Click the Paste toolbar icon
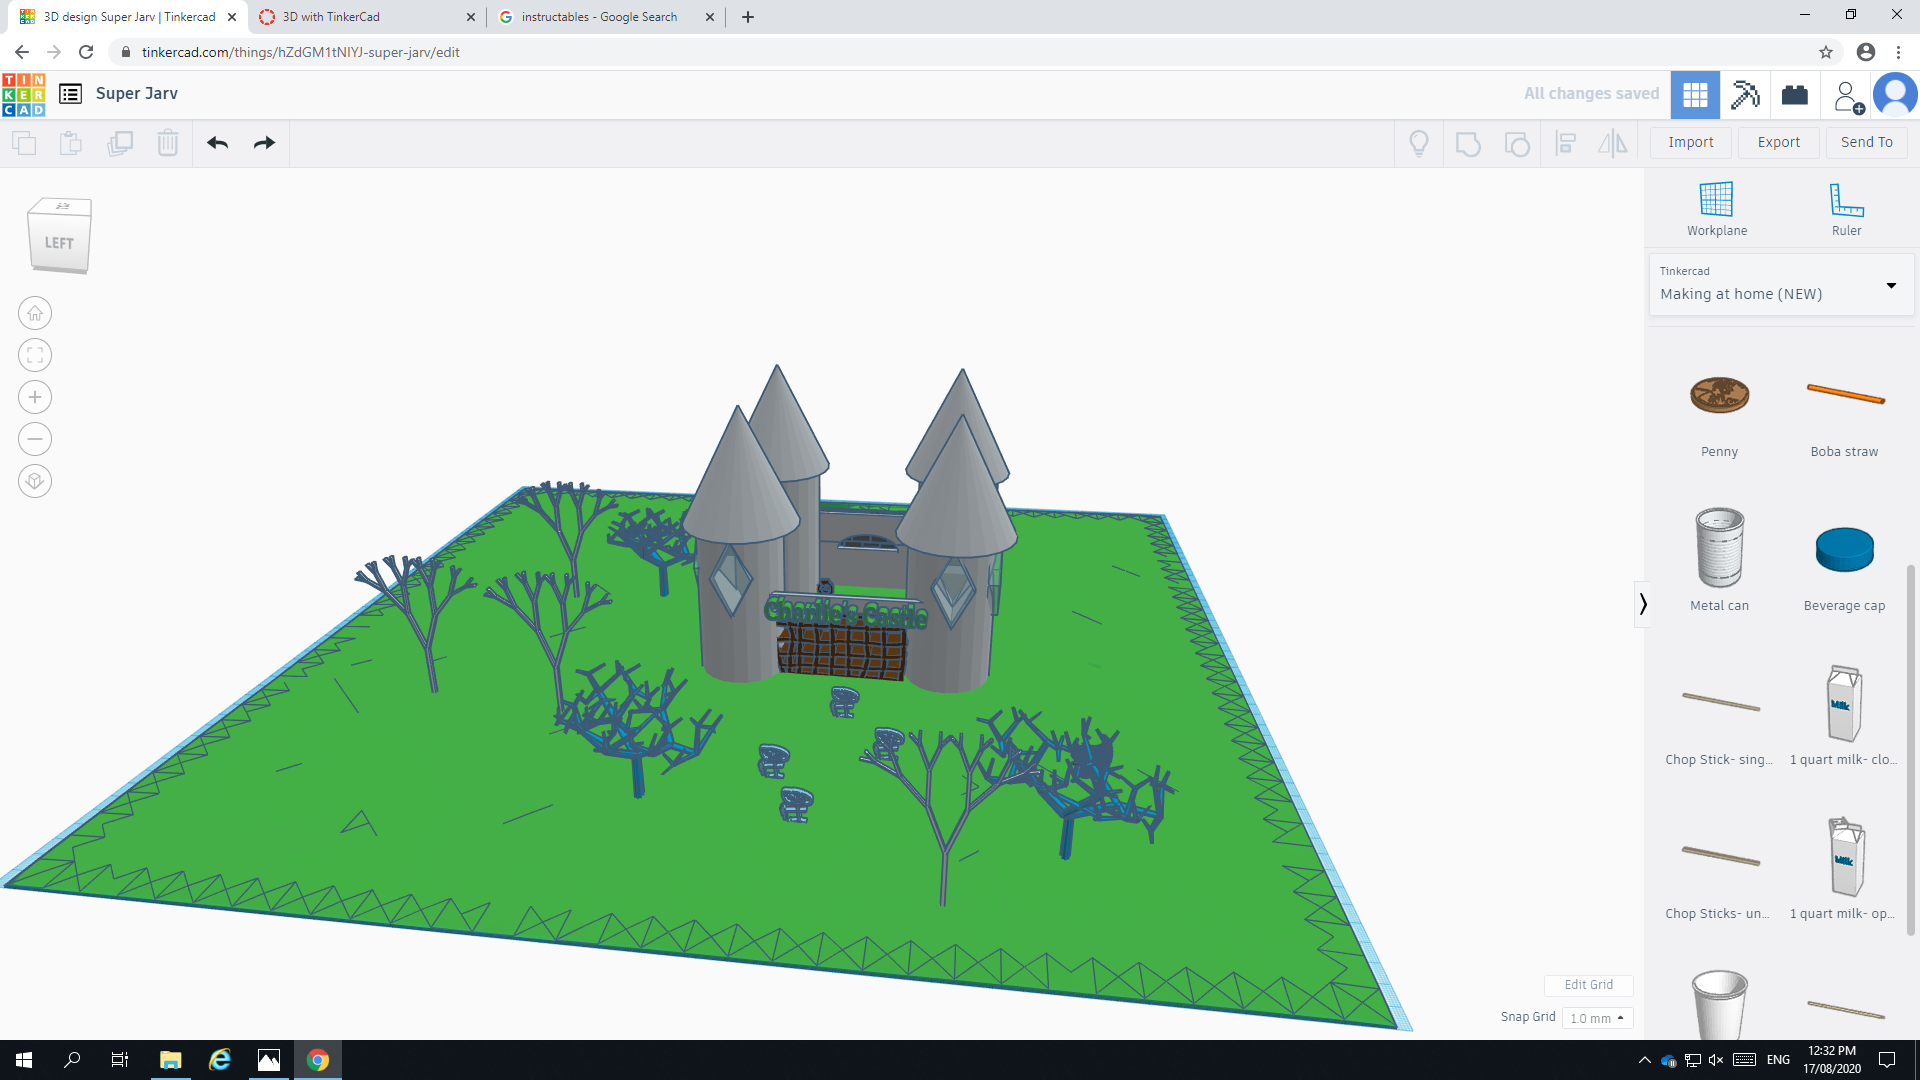 (71, 143)
